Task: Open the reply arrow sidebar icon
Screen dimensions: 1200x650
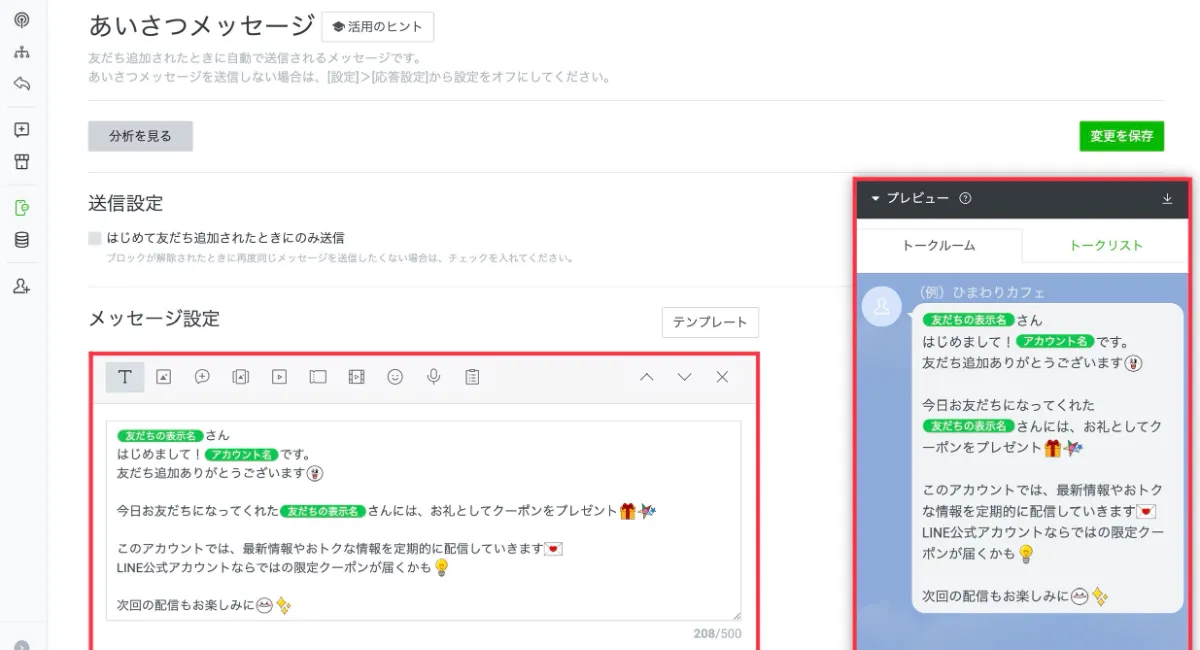Action: point(22,84)
